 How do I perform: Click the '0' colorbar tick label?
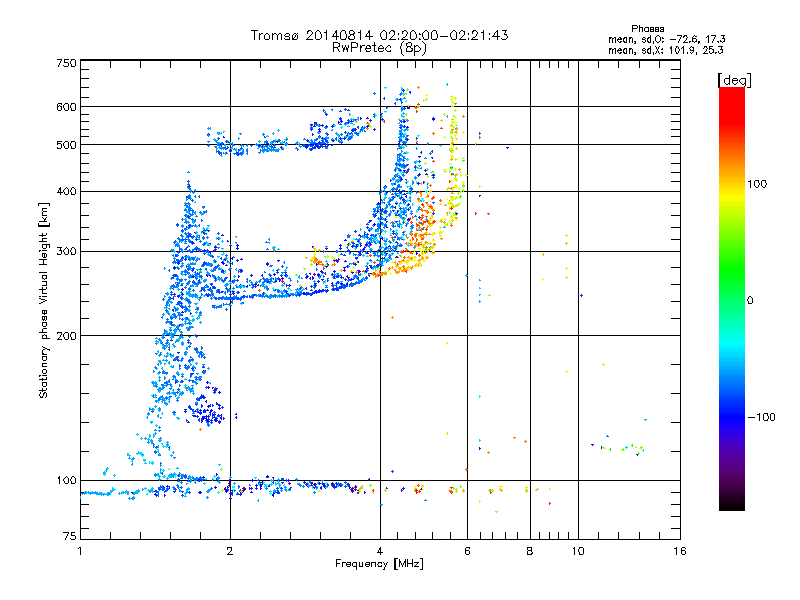pyautogui.click(x=750, y=301)
